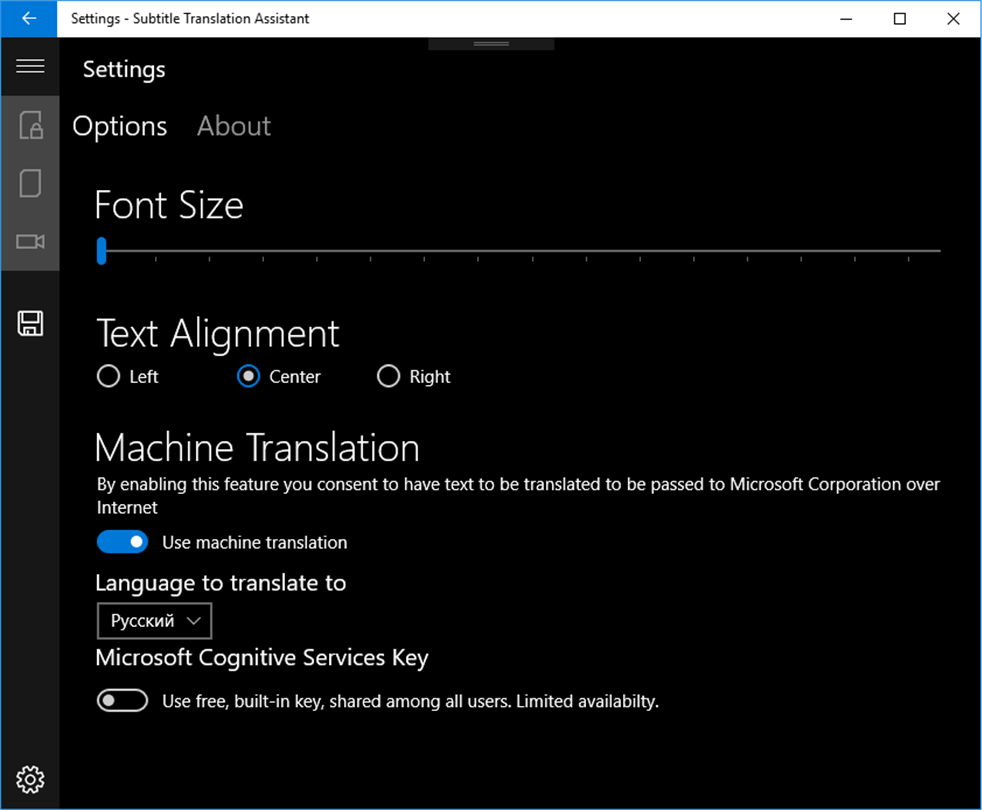The image size is (982, 810).
Task: Select Right text alignment
Action: pos(388,377)
